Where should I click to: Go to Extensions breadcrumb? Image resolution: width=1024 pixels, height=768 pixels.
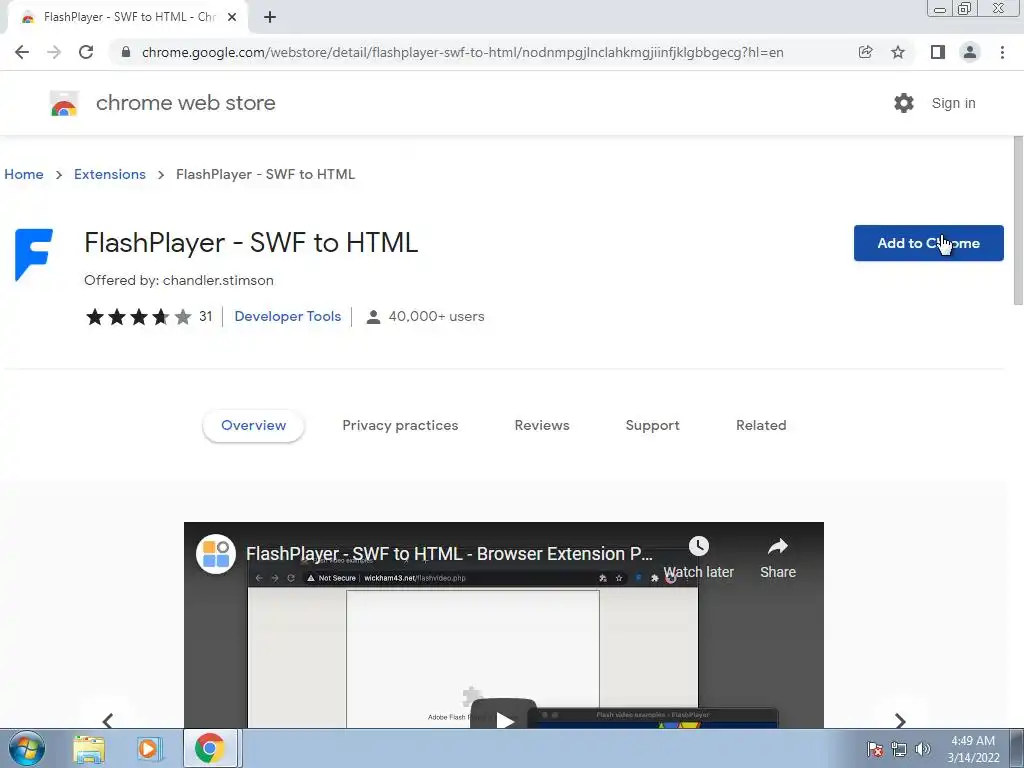tap(110, 174)
